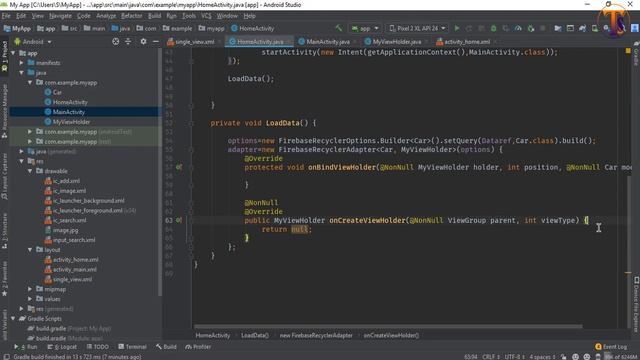Click Attach Debugger to Android Process icon

click(531, 28)
